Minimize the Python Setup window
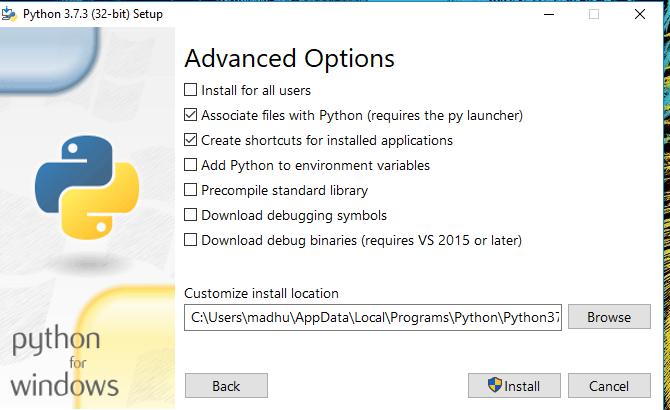This screenshot has height=410, width=670. click(x=548, y=14)
